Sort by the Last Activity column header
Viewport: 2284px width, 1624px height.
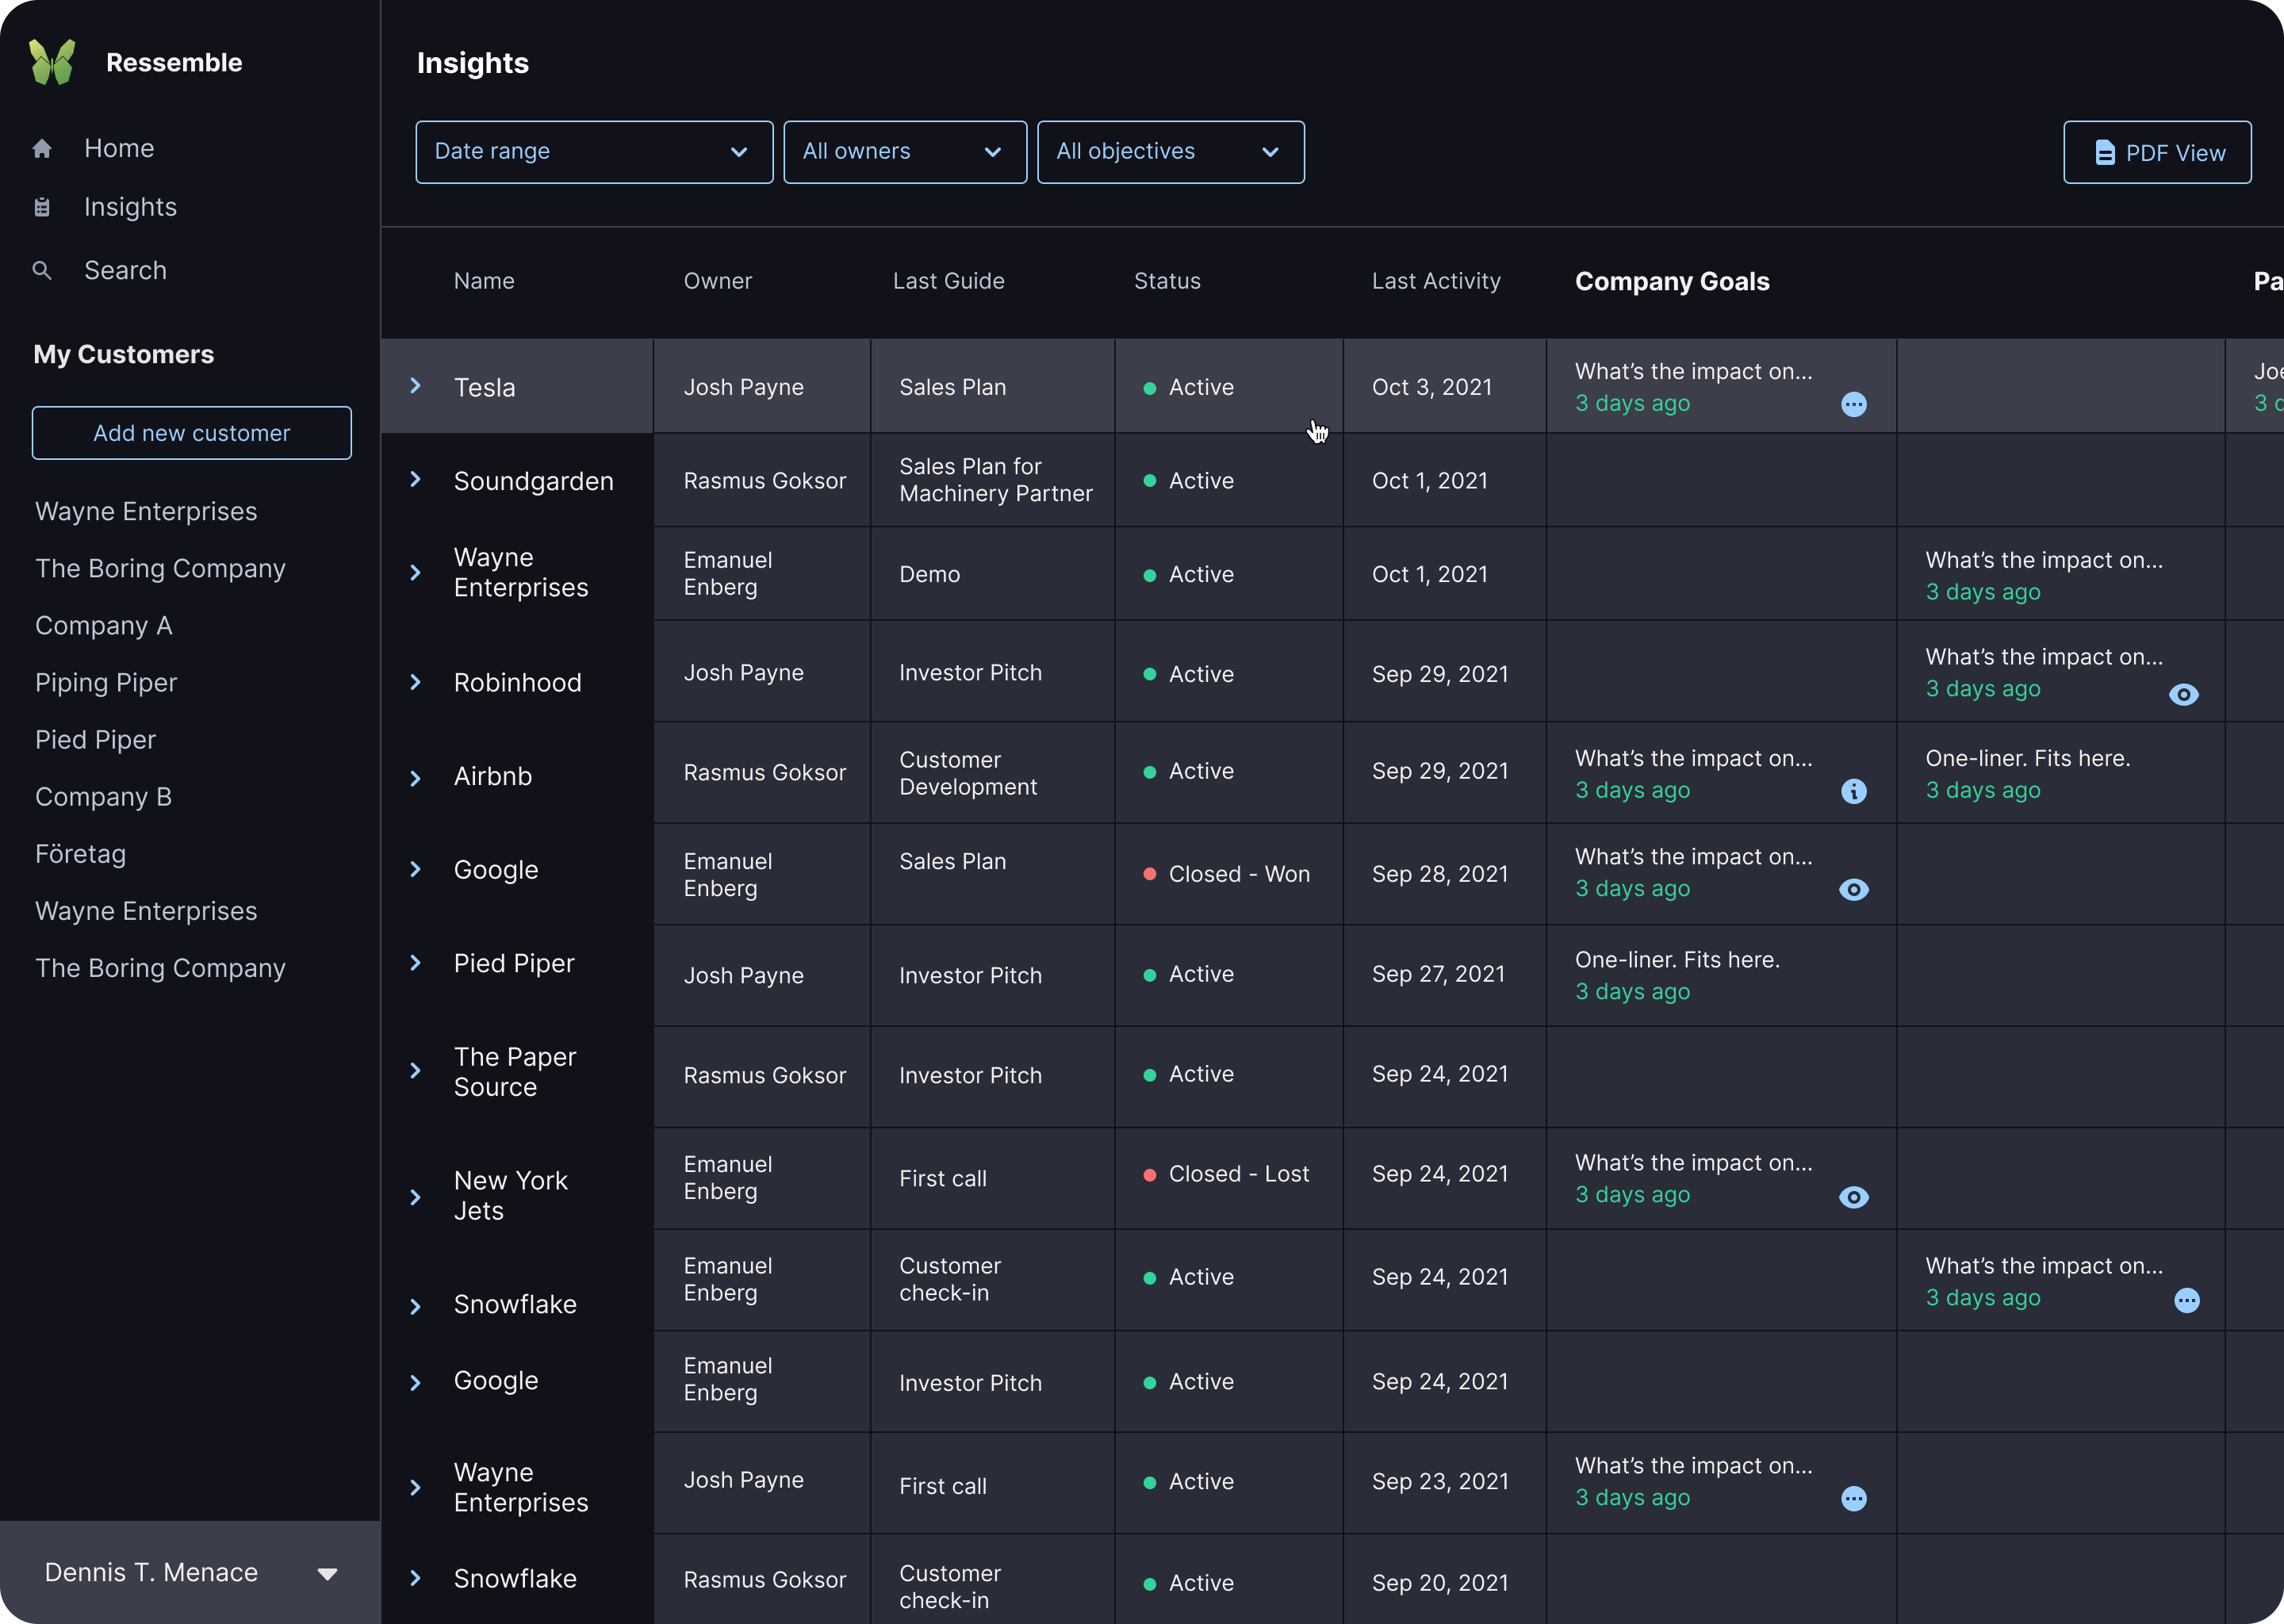[1436, 281]
